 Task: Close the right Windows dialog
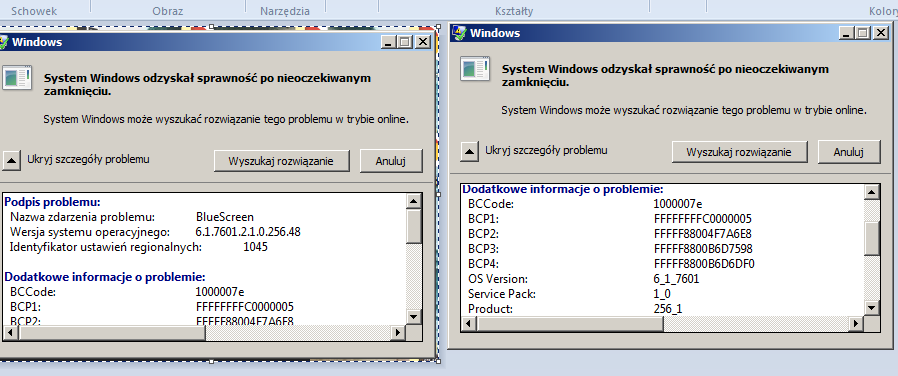coord(880,33)
